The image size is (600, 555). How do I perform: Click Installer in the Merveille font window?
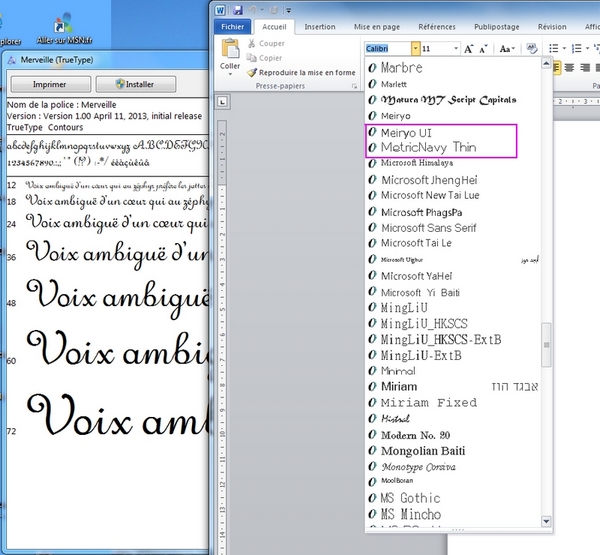click(x=135, y=84)
